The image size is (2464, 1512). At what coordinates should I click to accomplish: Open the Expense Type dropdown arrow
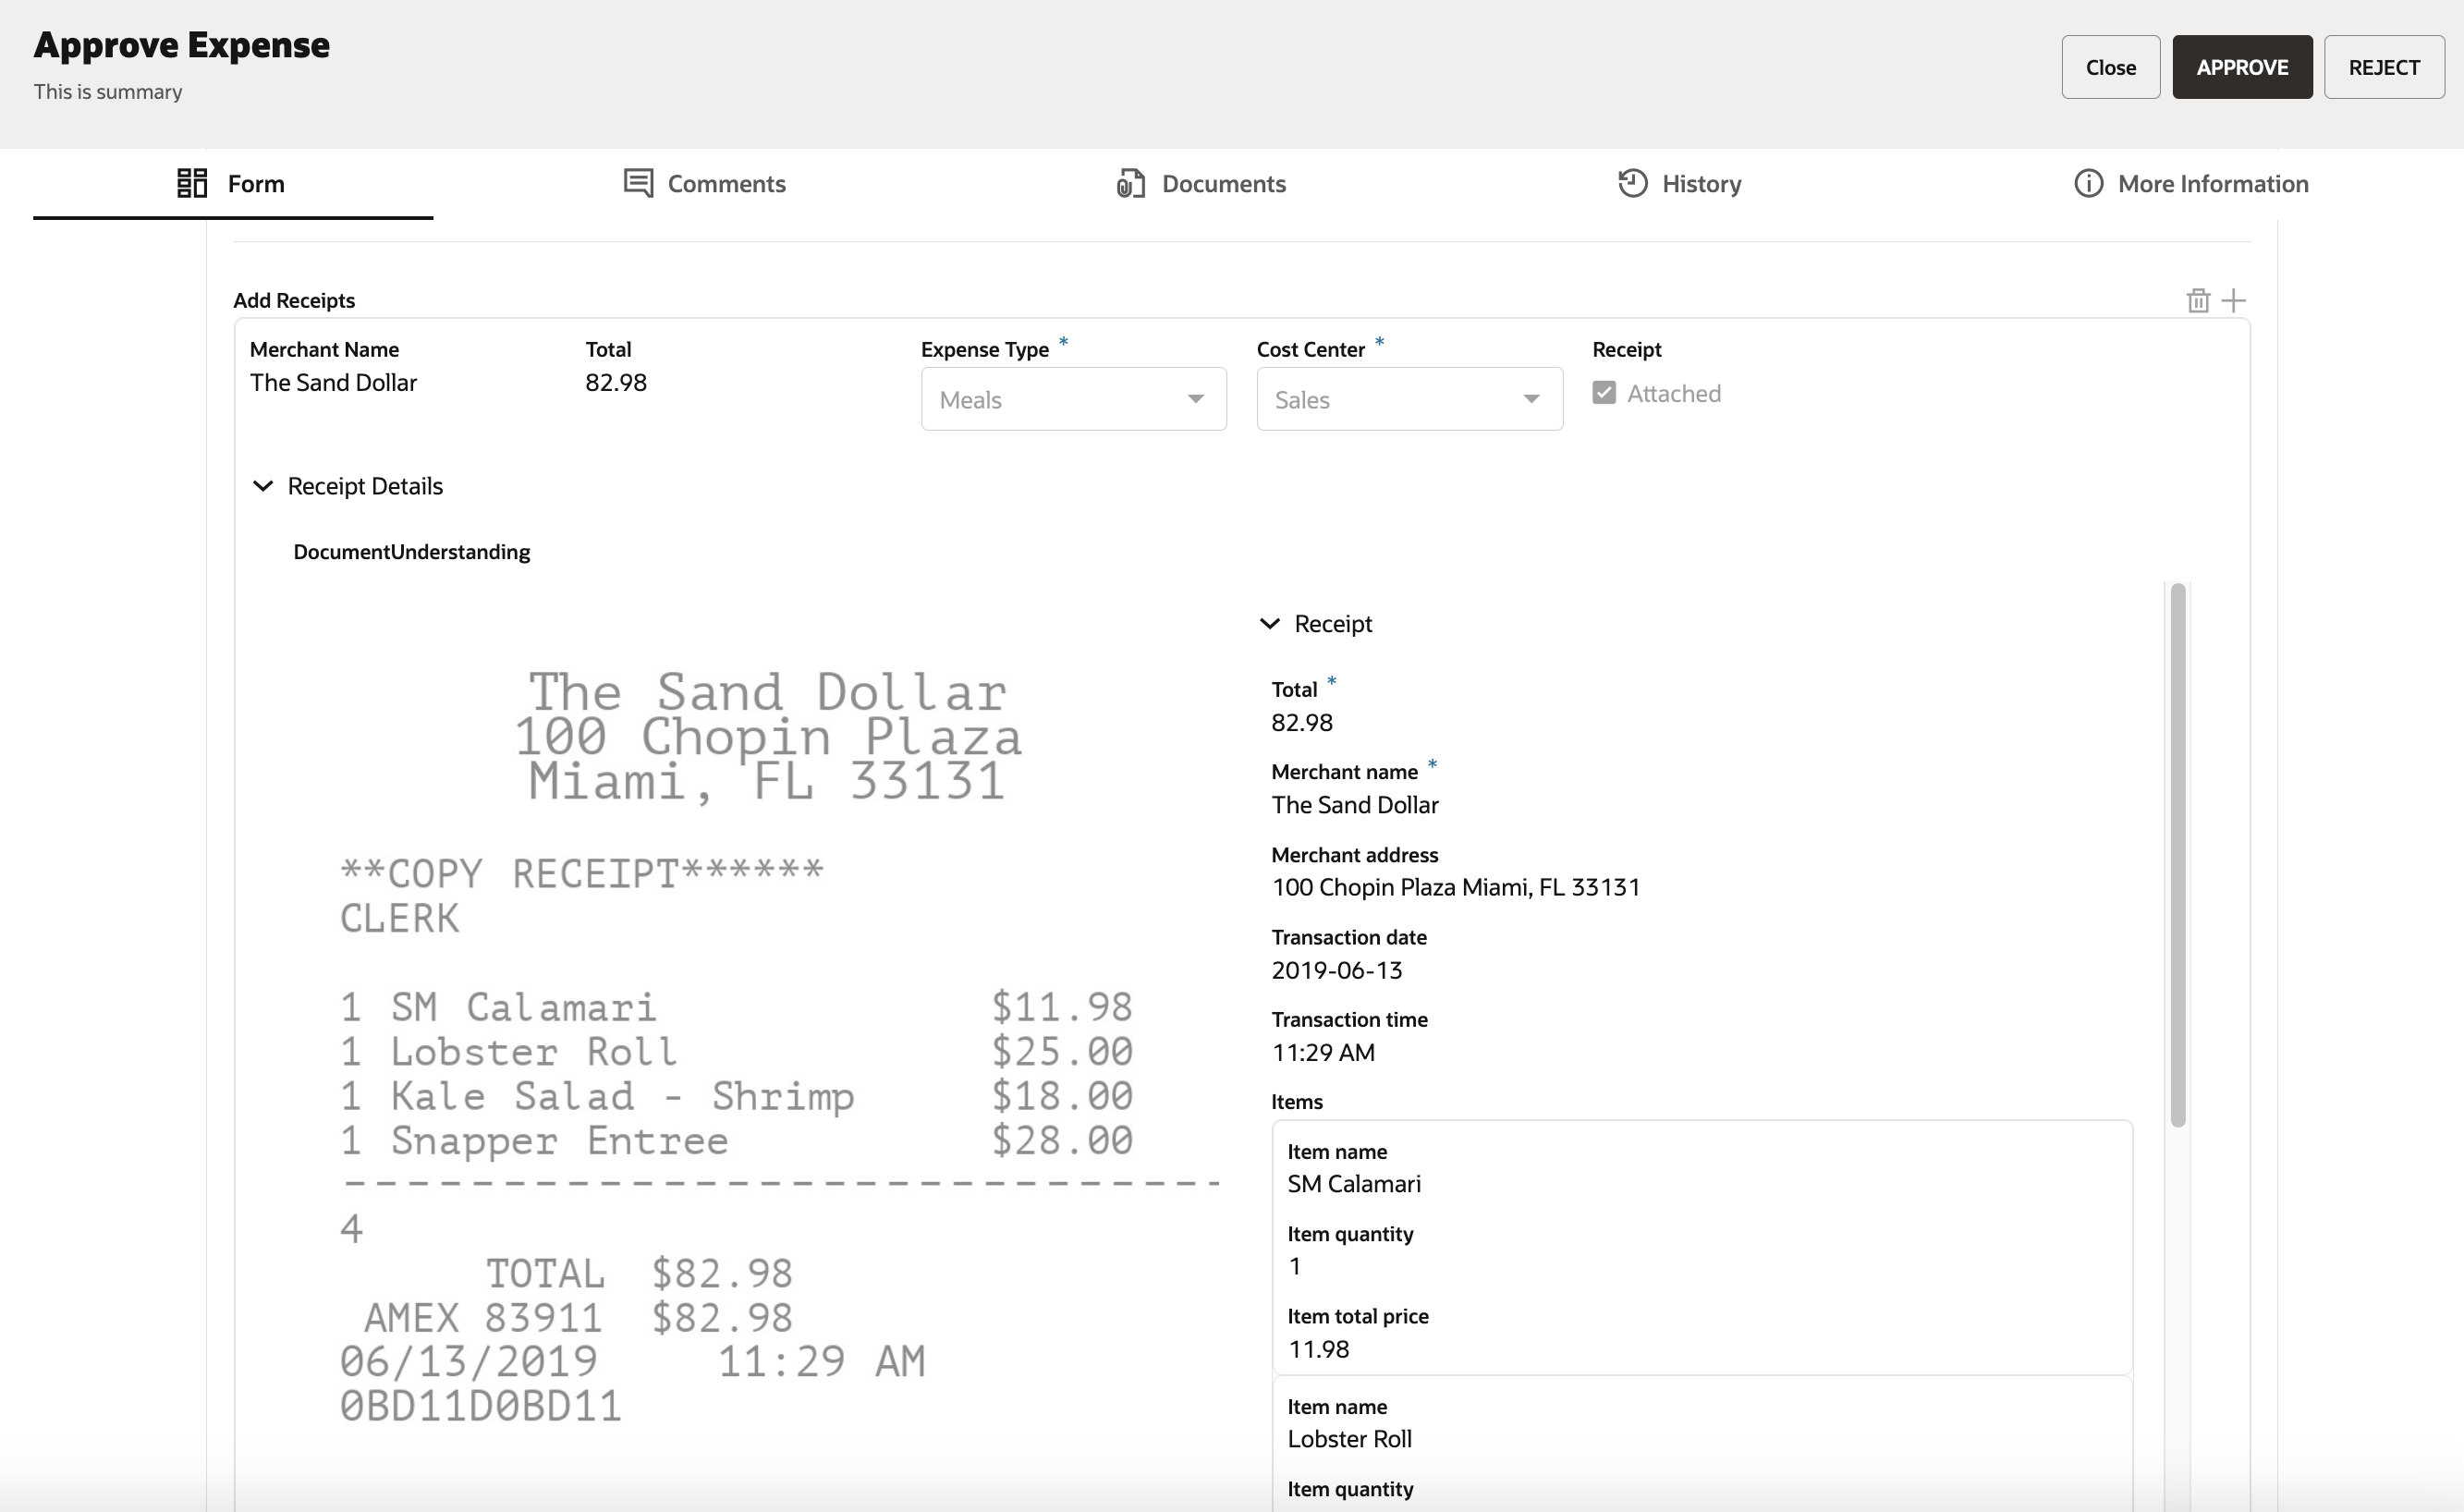tap(1196, 399)
